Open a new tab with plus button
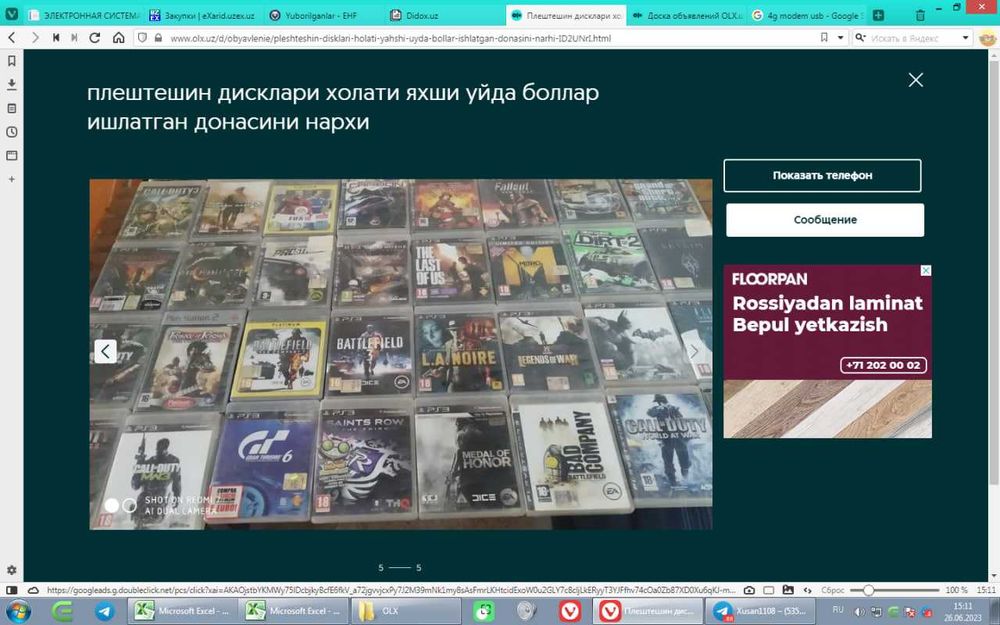The height and width of the screenshot is (625, 1000). pos(878,15)
